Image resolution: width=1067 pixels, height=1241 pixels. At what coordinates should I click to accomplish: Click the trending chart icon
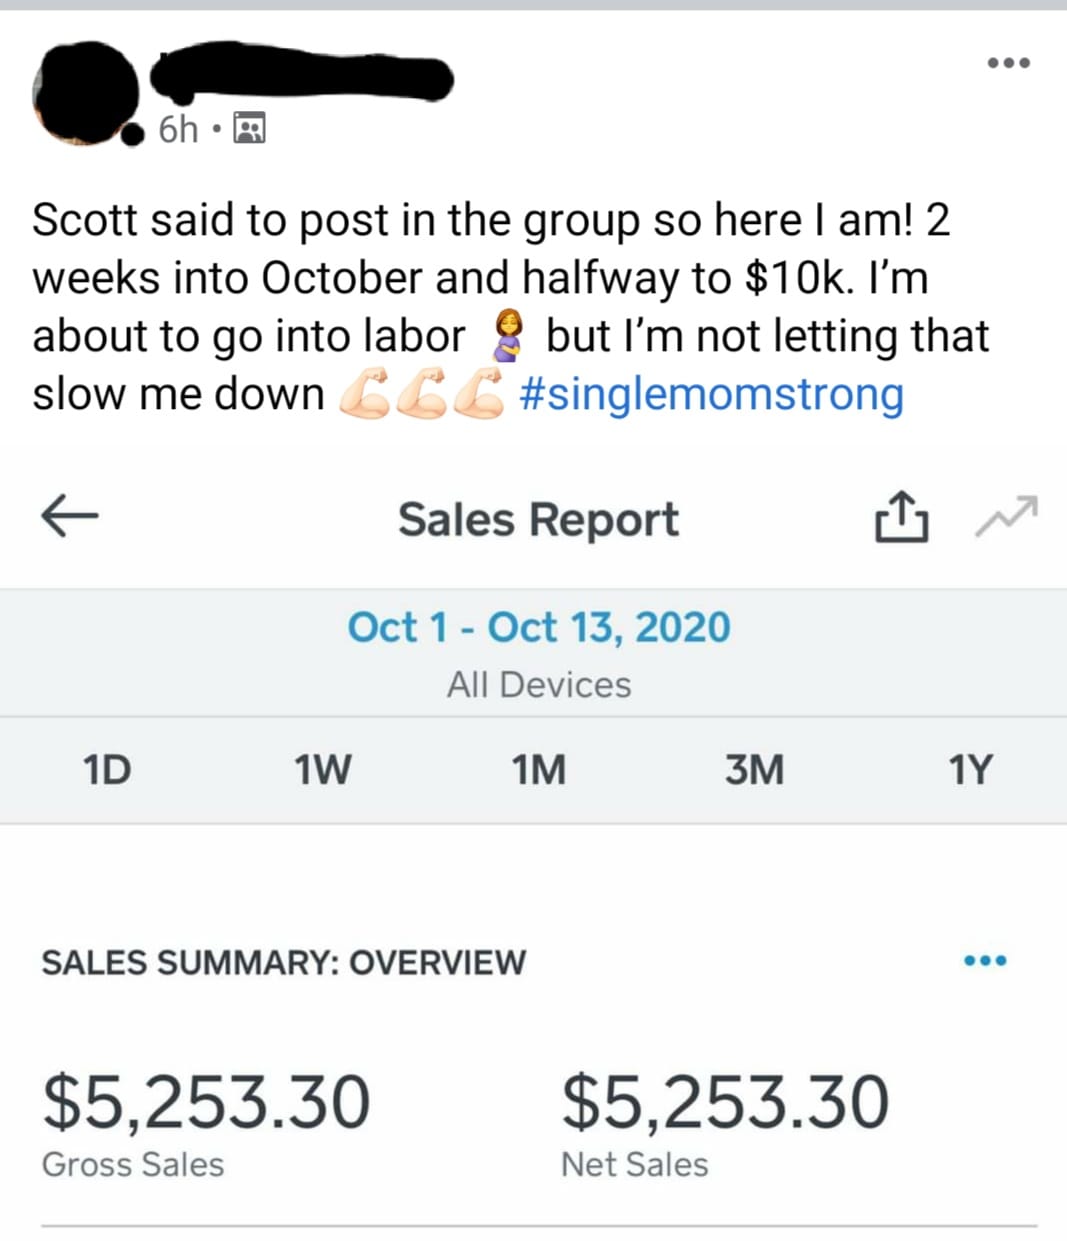[x=1007, y=515]
